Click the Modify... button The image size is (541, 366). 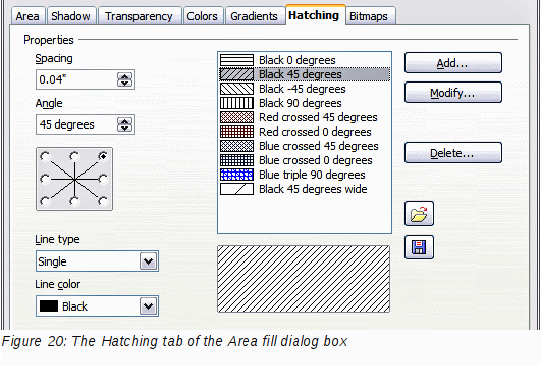click(453, 92)
